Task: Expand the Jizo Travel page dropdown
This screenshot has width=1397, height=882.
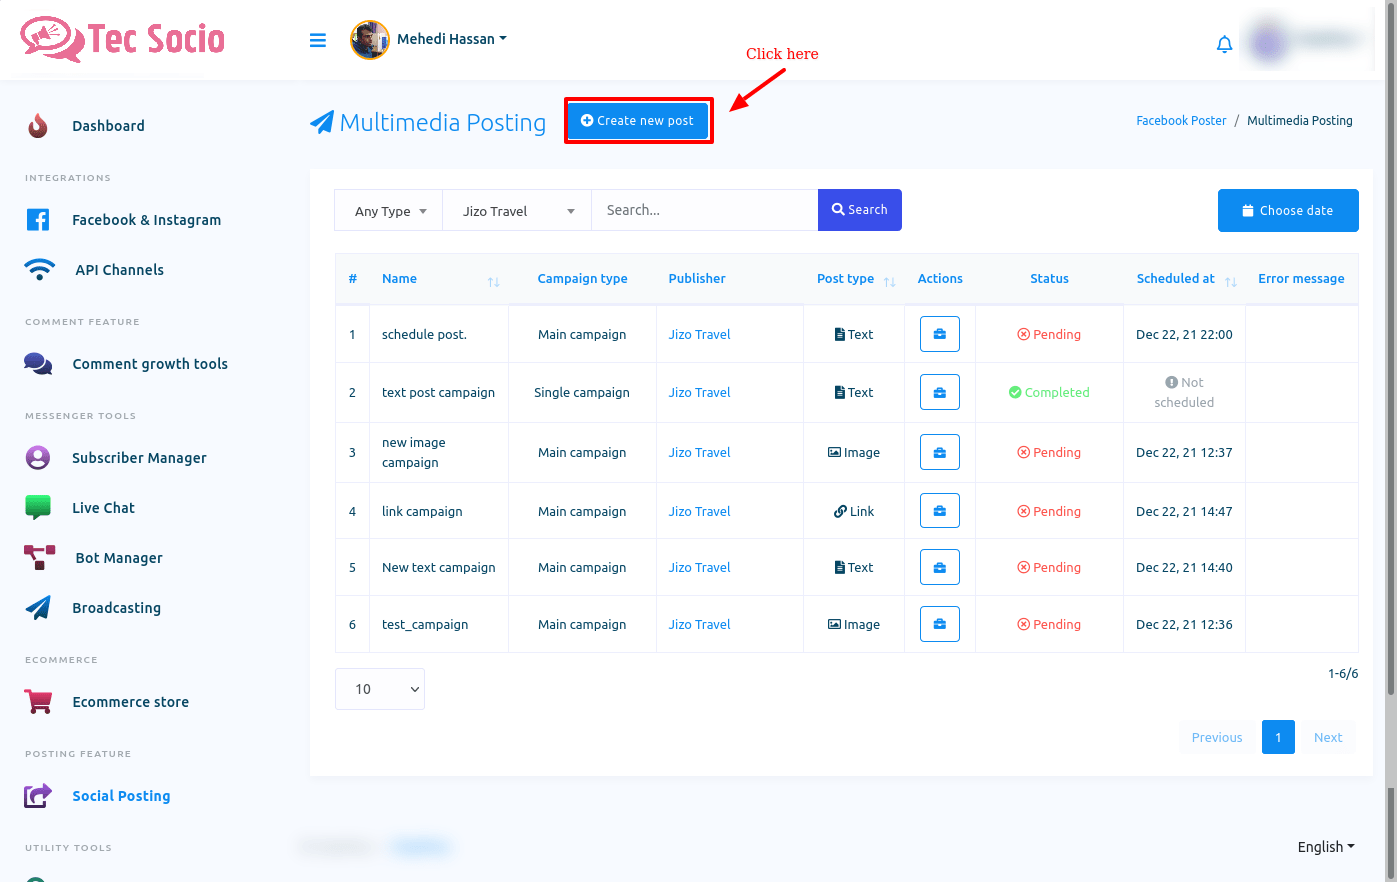Action: [517, 211]
